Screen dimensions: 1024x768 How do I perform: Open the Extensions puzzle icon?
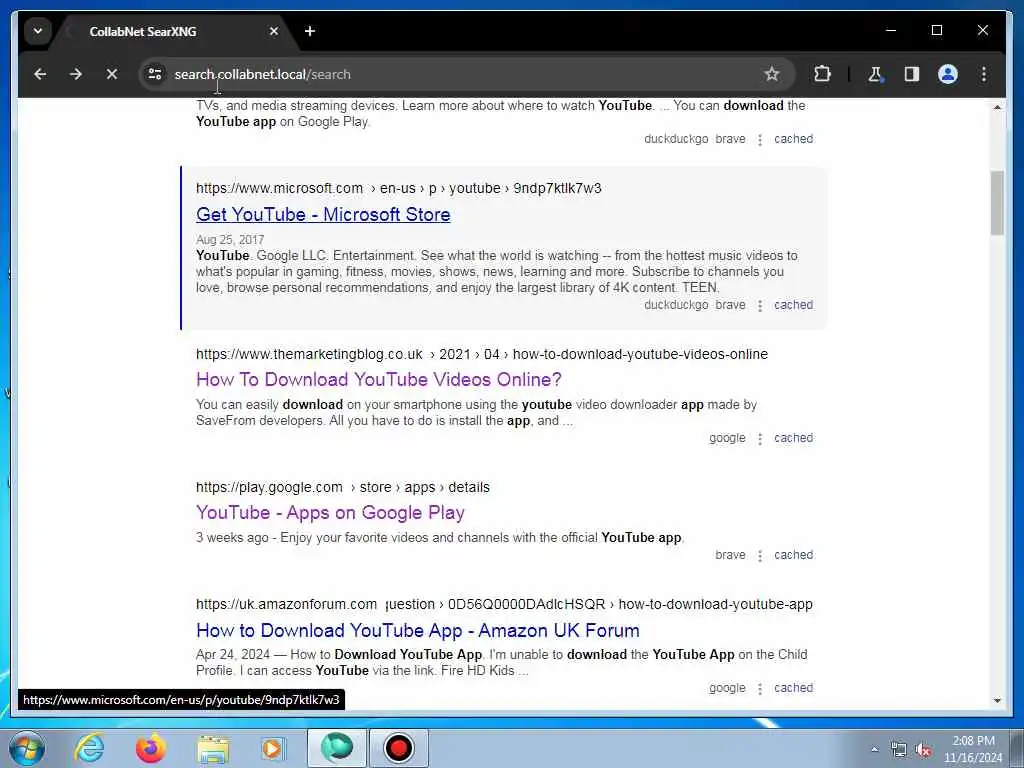pyautogui.click(x=822, y=74)
